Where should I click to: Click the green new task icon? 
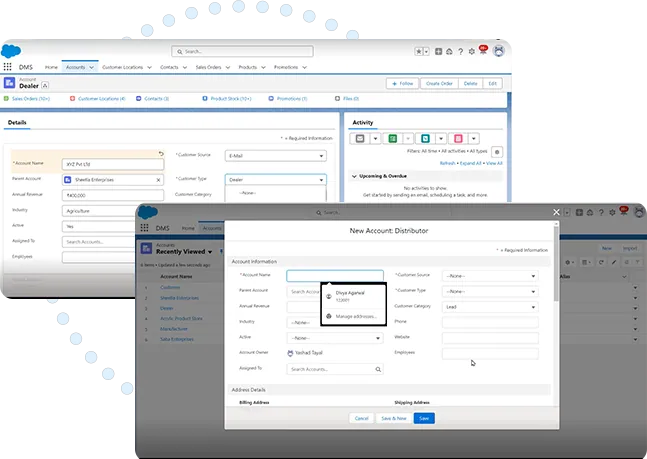[x=393, y=138]
